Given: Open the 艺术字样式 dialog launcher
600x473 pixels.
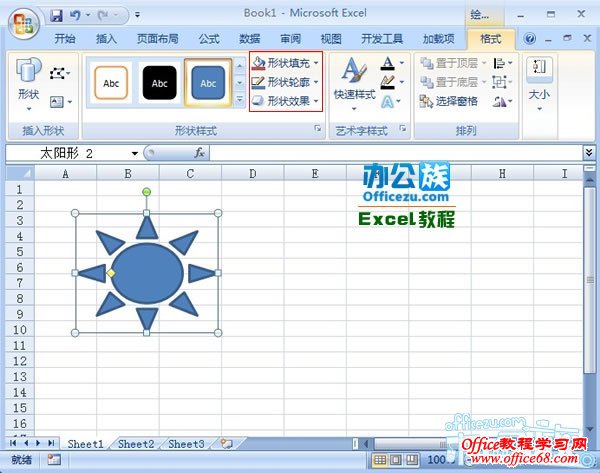Looking at the screenshot, I should [403, 129].
